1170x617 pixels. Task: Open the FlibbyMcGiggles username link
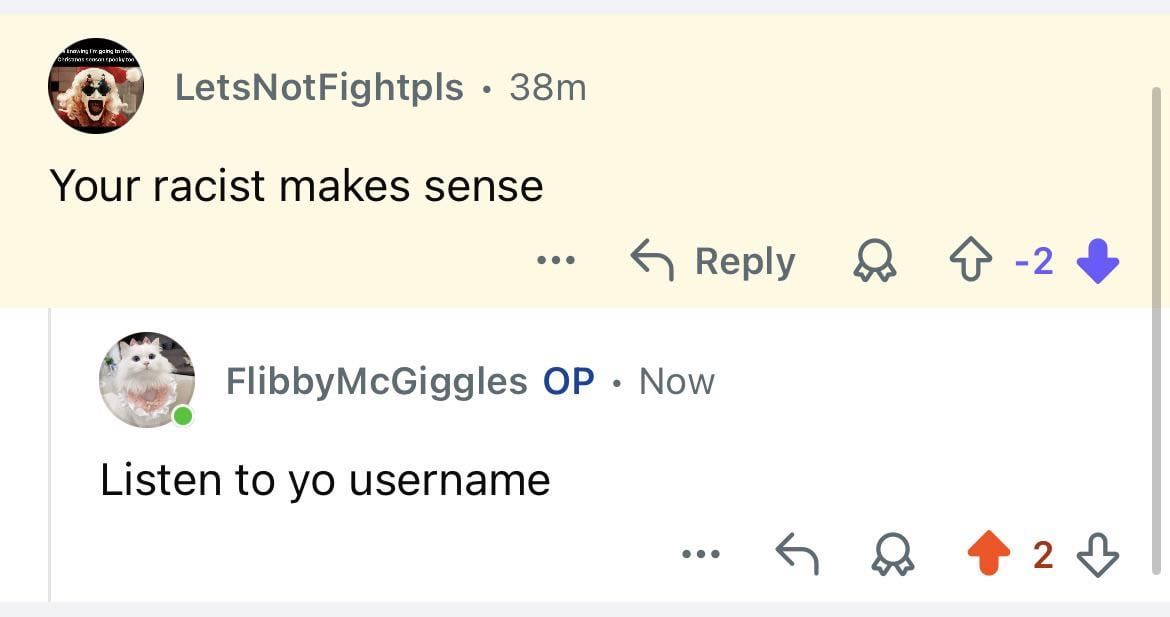click(x=376, y=381)
